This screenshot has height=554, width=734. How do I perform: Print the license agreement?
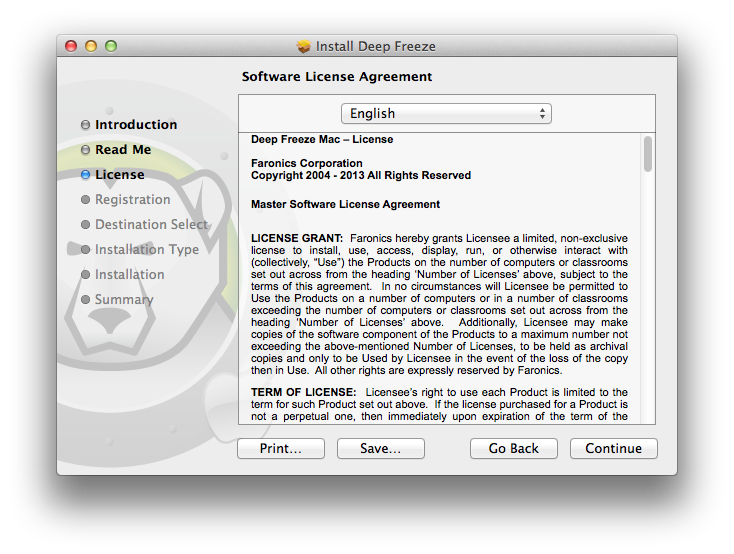tap(281, 448)
